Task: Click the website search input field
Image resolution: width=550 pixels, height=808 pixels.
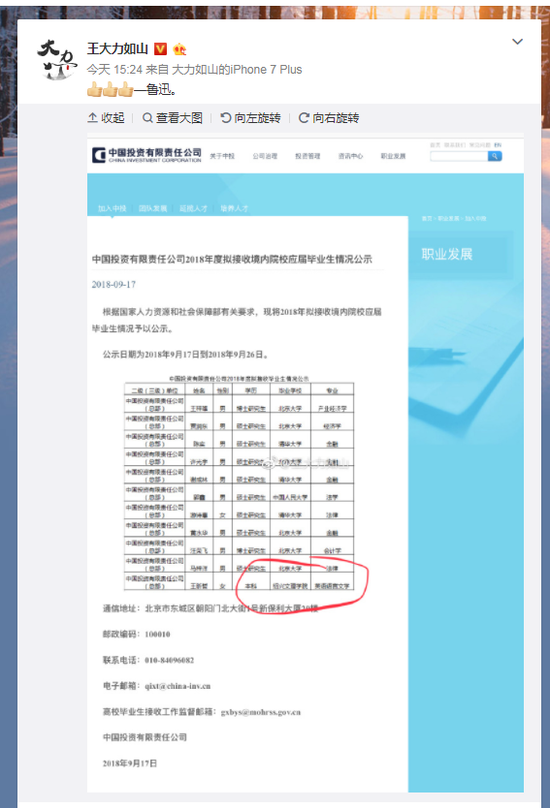Action: click(x=459, y=156)
